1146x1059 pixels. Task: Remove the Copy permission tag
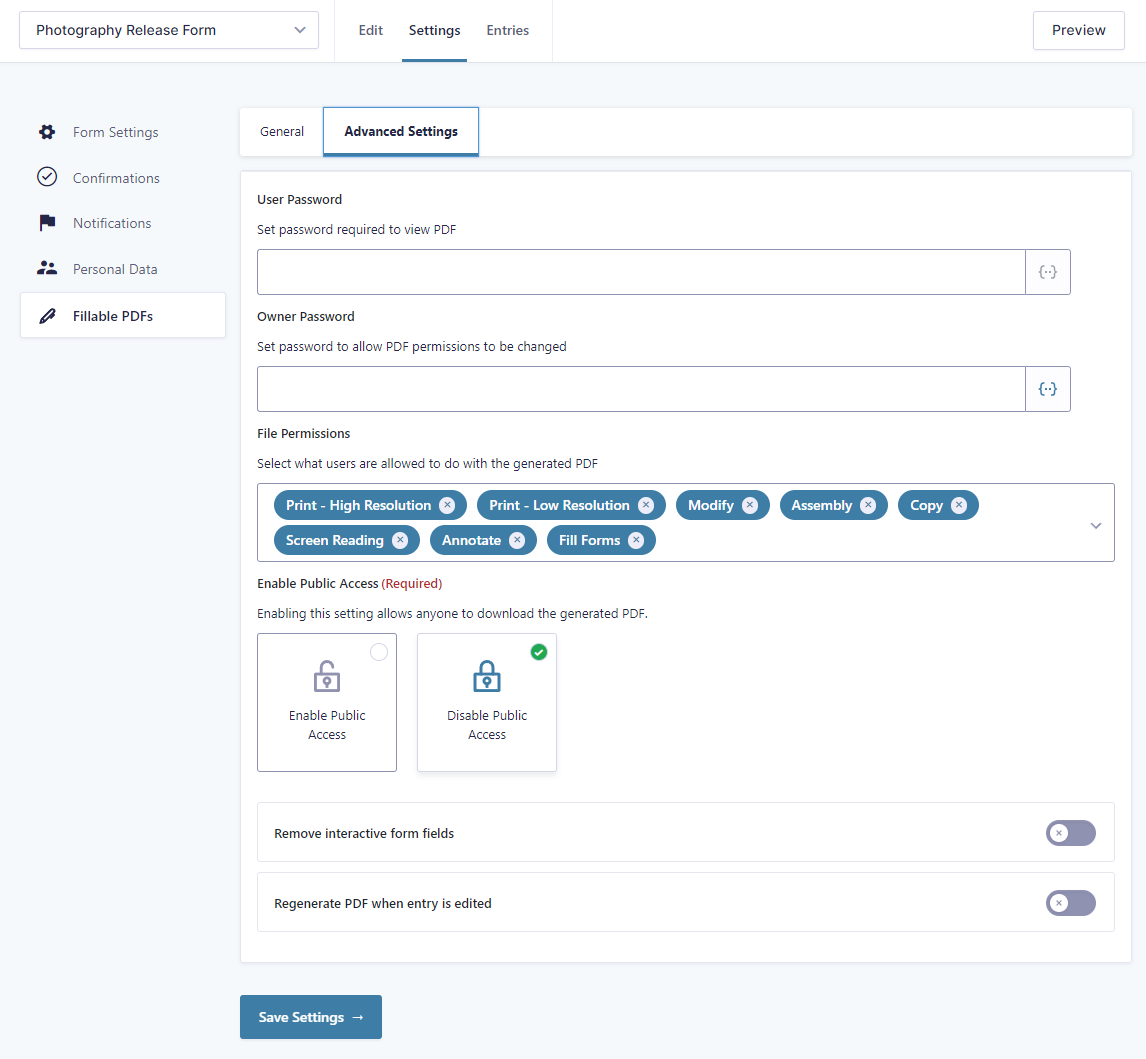pyautogui.click(x=959, y=505)
